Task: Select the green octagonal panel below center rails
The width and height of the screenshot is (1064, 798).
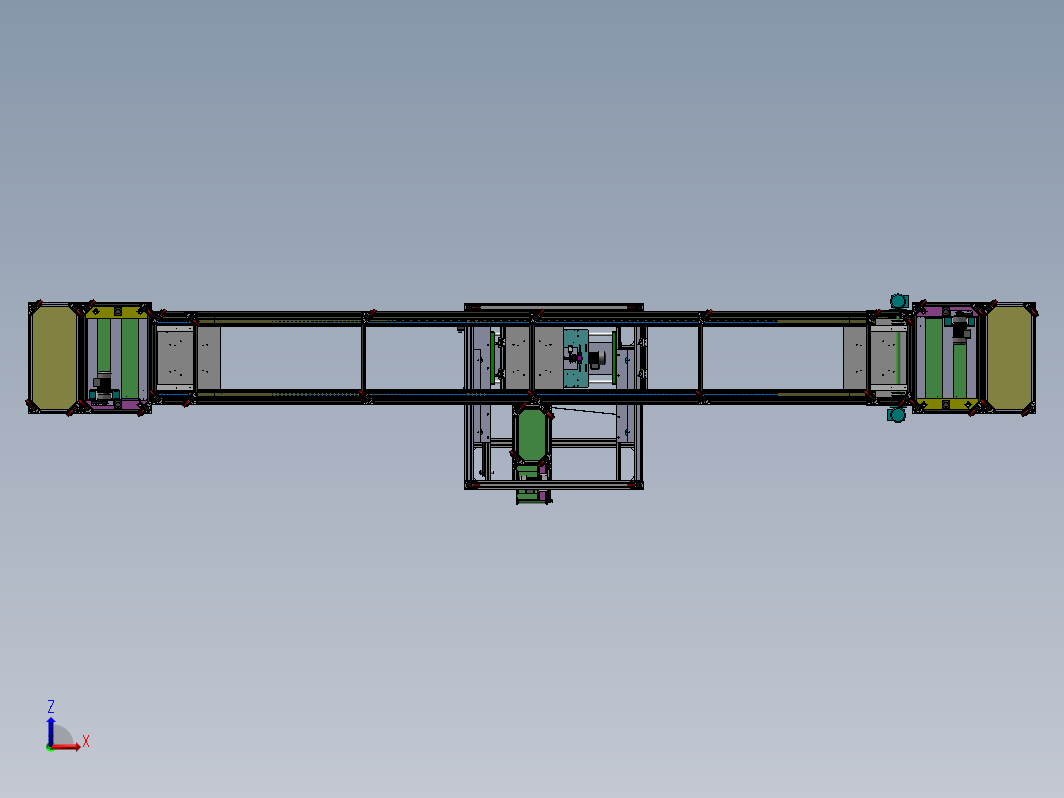Action: click(532, 434)
